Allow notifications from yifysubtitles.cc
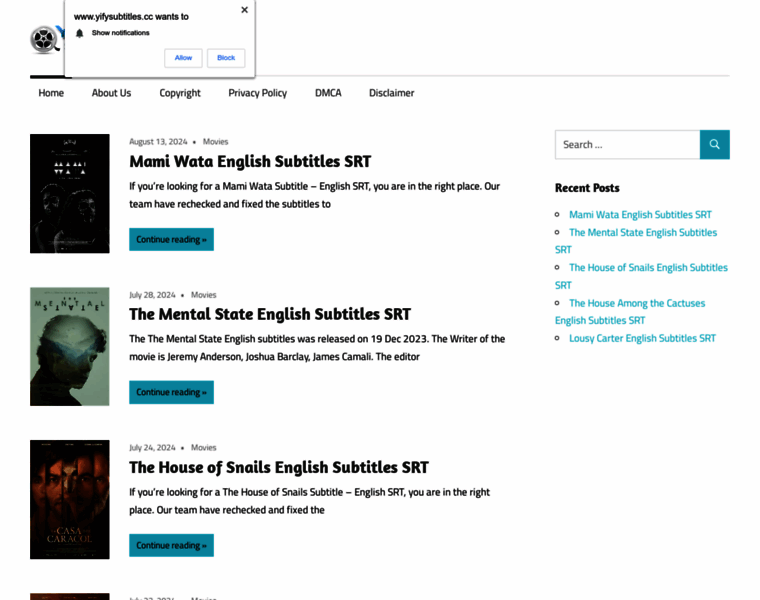The image size is (760, 600). tap(183, 58)
